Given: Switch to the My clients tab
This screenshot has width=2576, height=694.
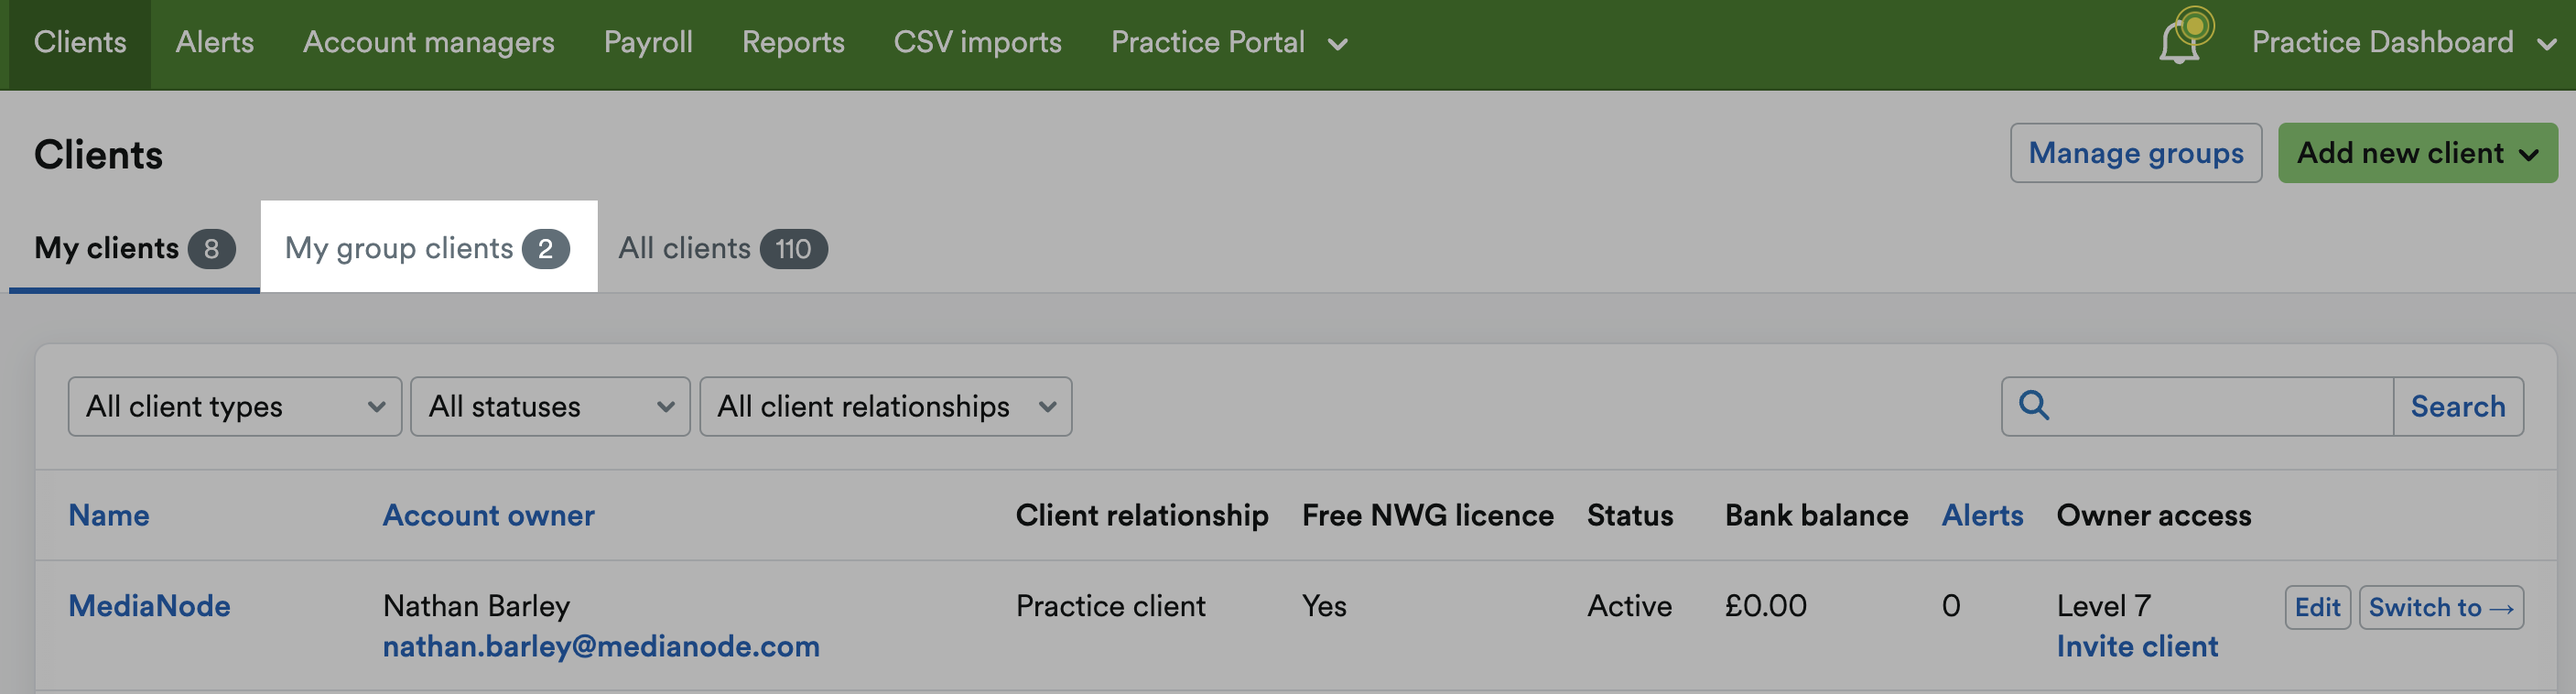Looking at the screenshot, I should pyautogui.click(x=134, y=248).
